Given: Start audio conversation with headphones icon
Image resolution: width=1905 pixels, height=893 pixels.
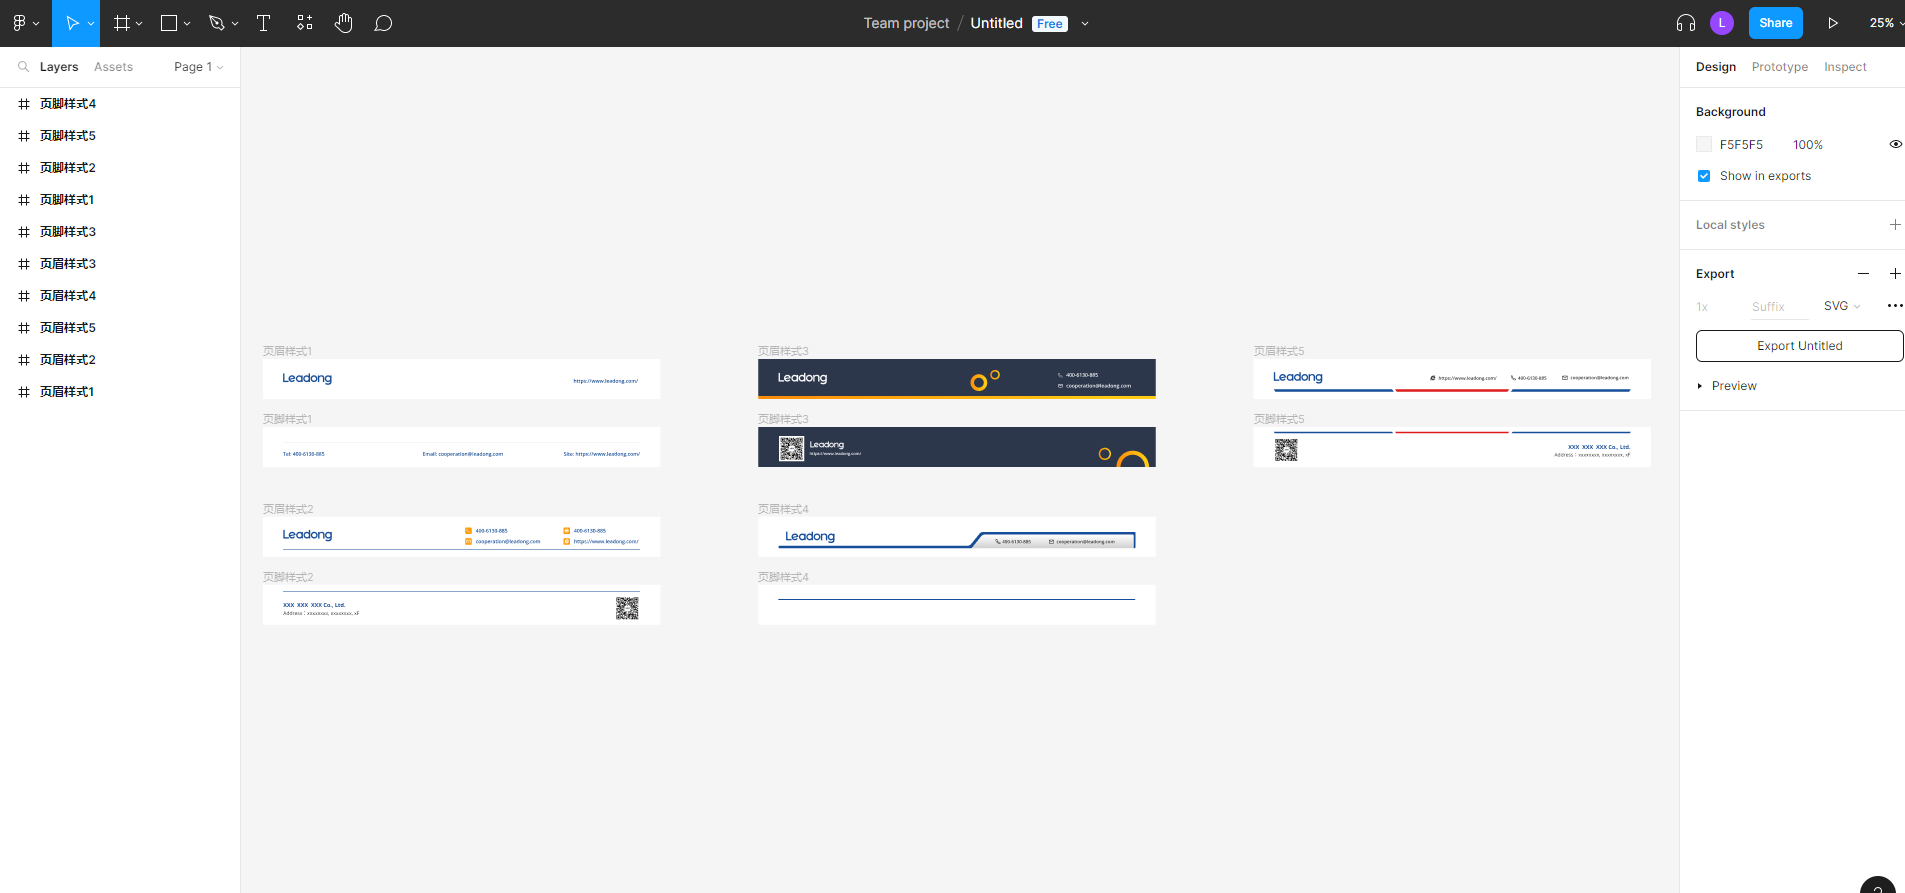Looking at the screenshot, I should point(1685,23).
